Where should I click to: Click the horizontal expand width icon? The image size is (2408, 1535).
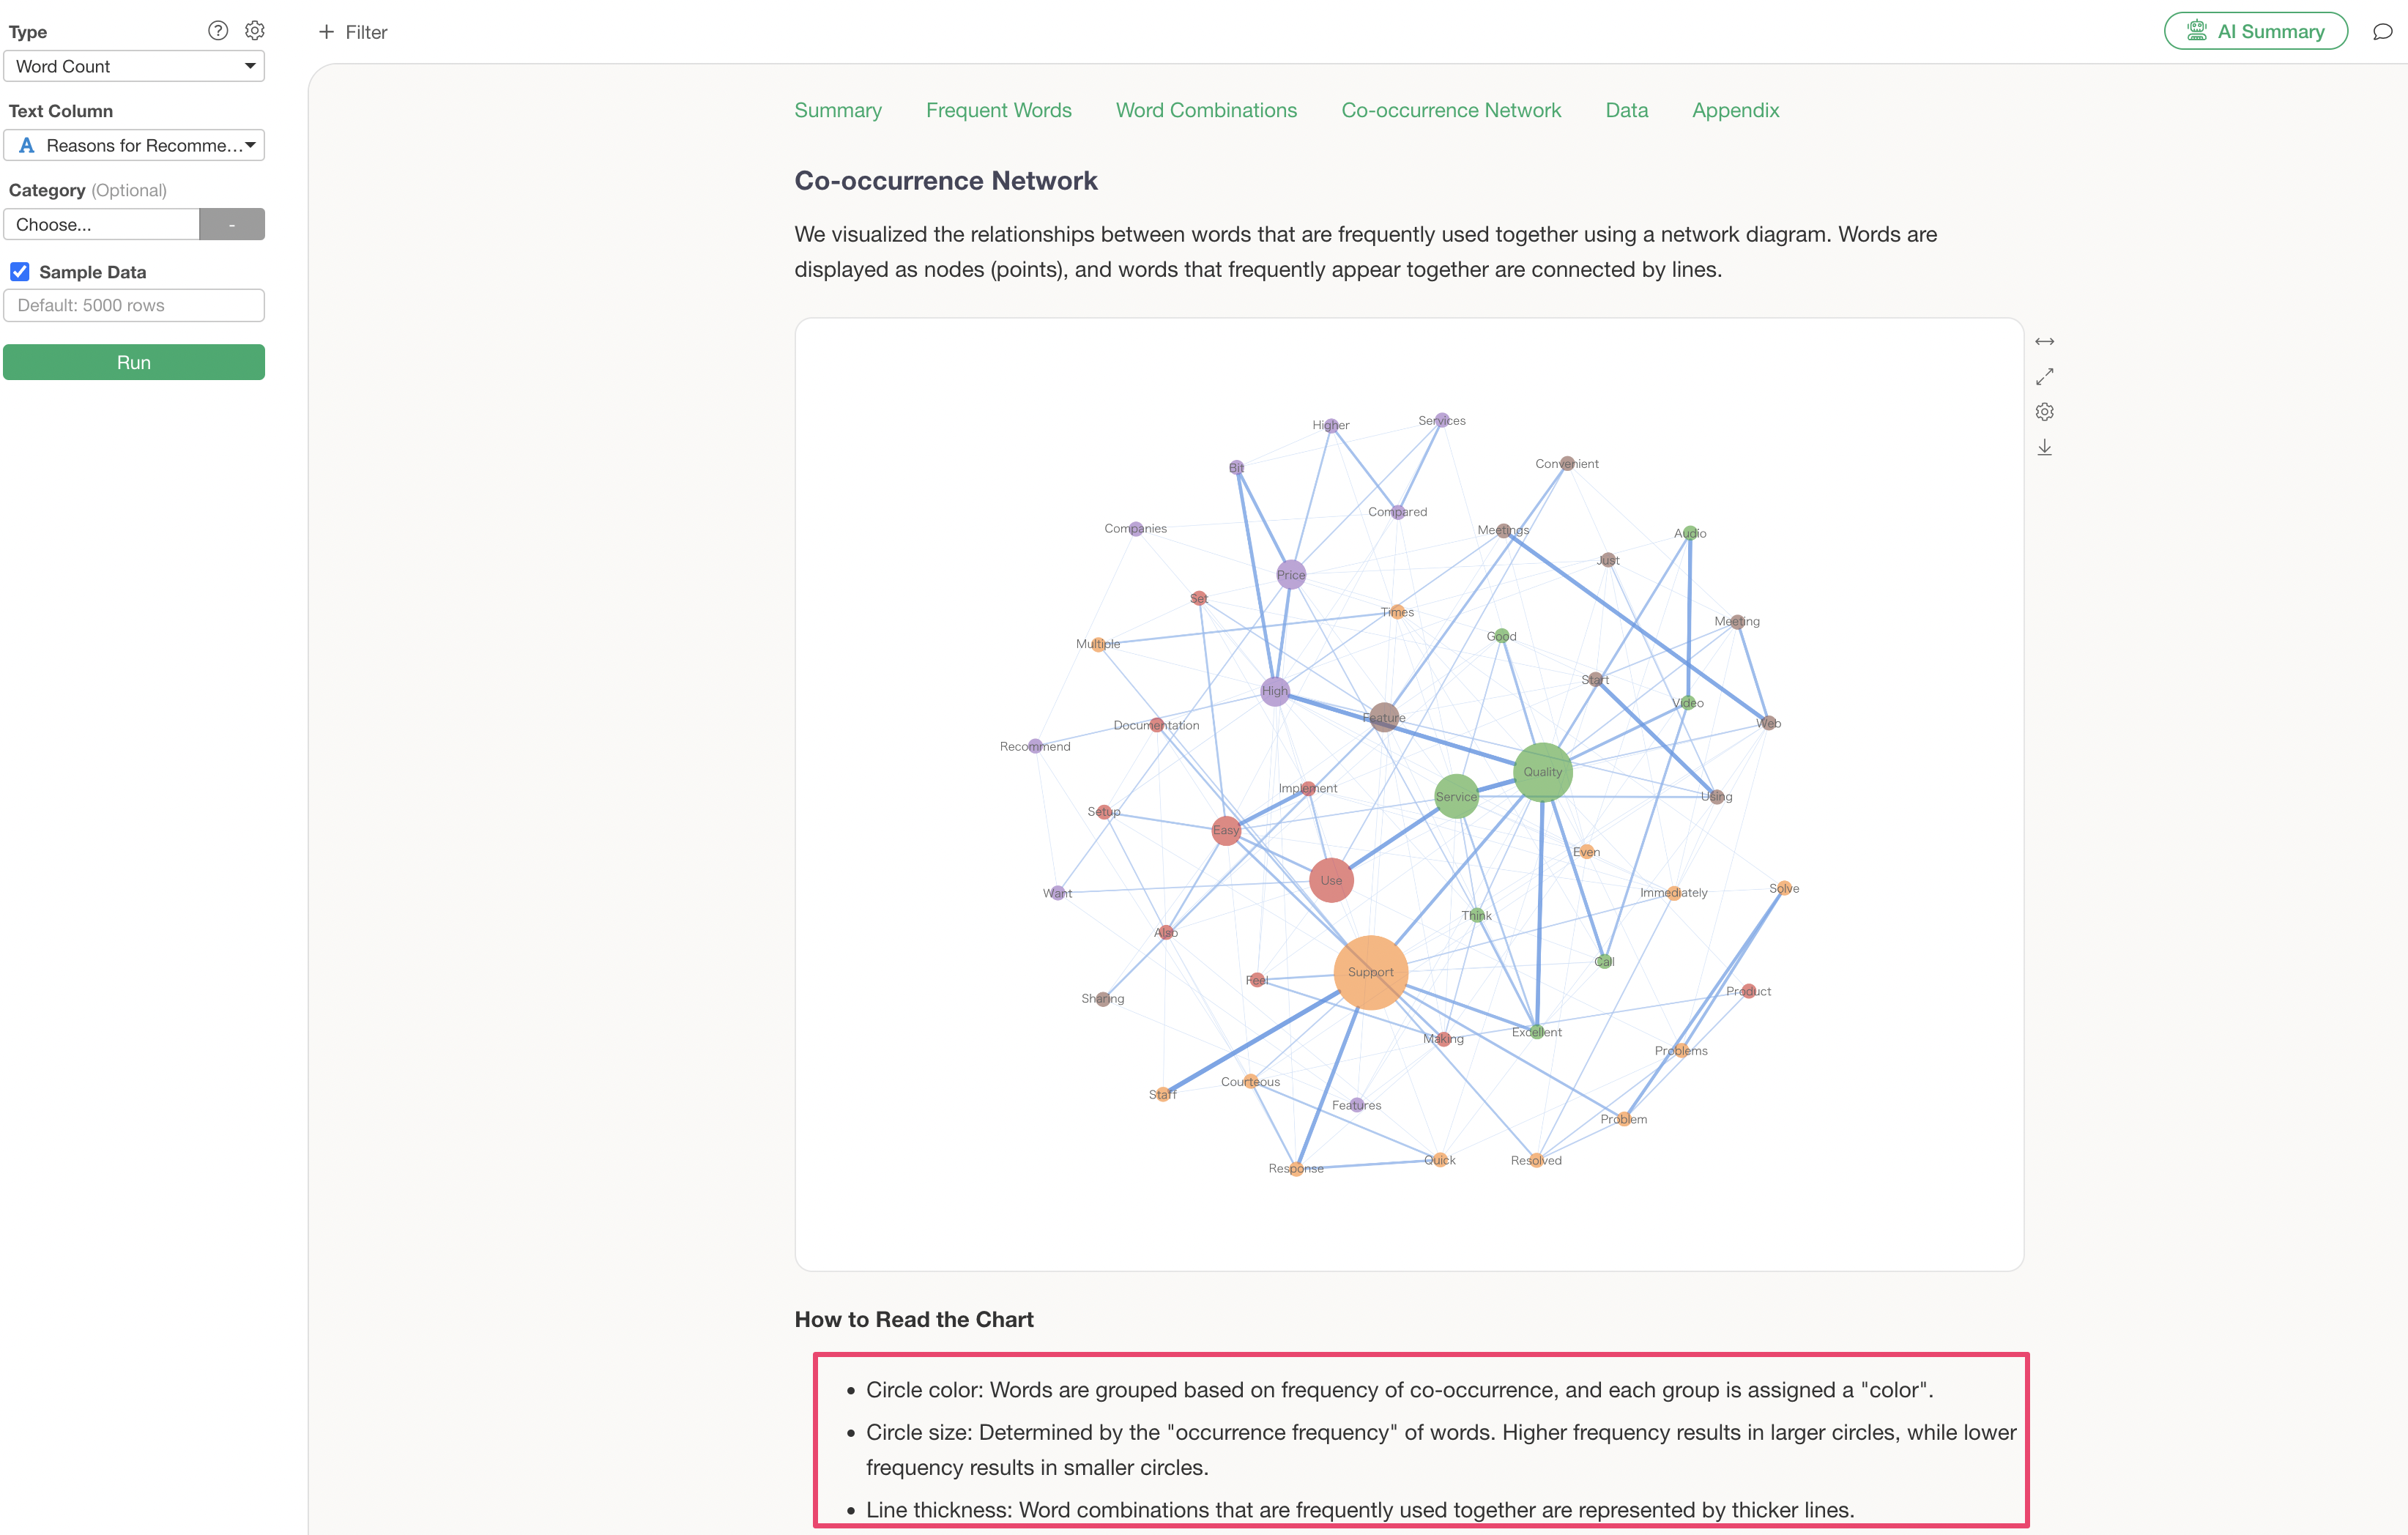click(x=2044, y=342)
